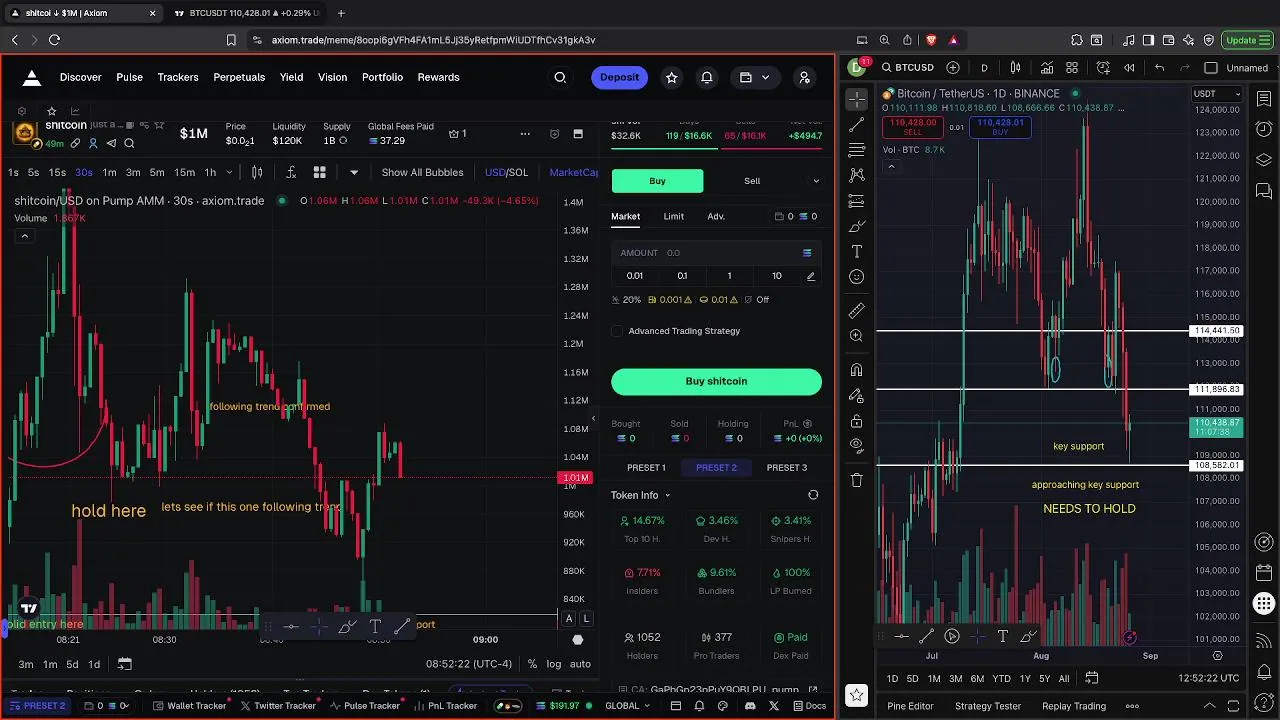Open the Rewards page in Axiom

pyautogui.click(x=438, y=77)
